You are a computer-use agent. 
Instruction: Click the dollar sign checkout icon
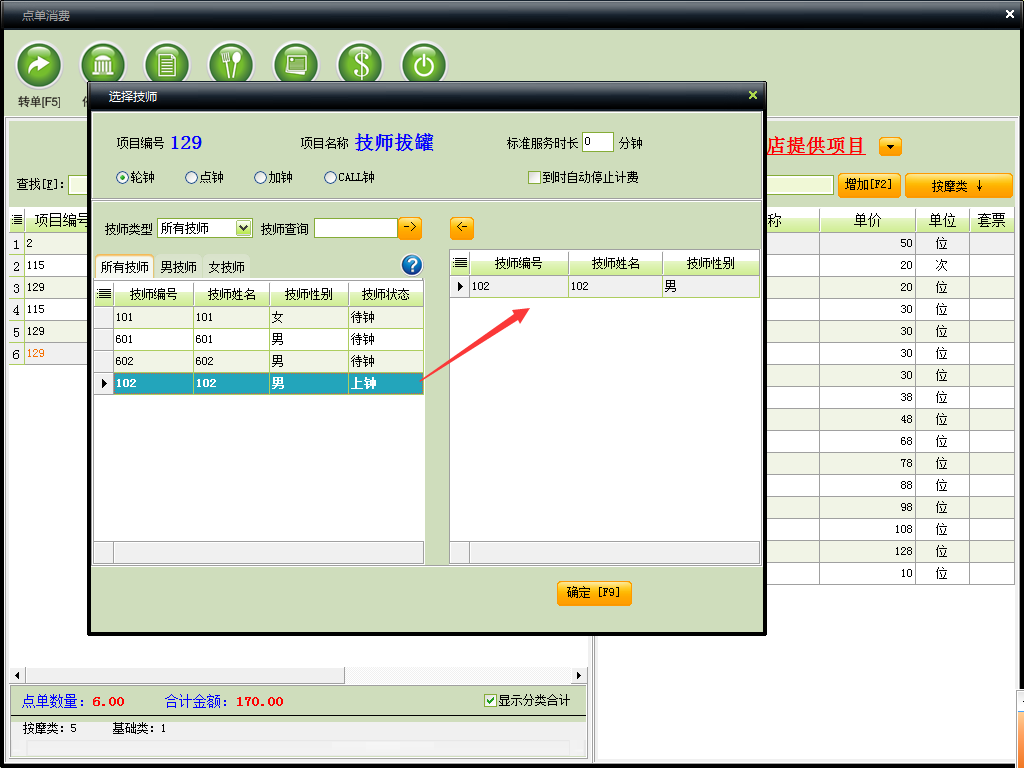360,66
